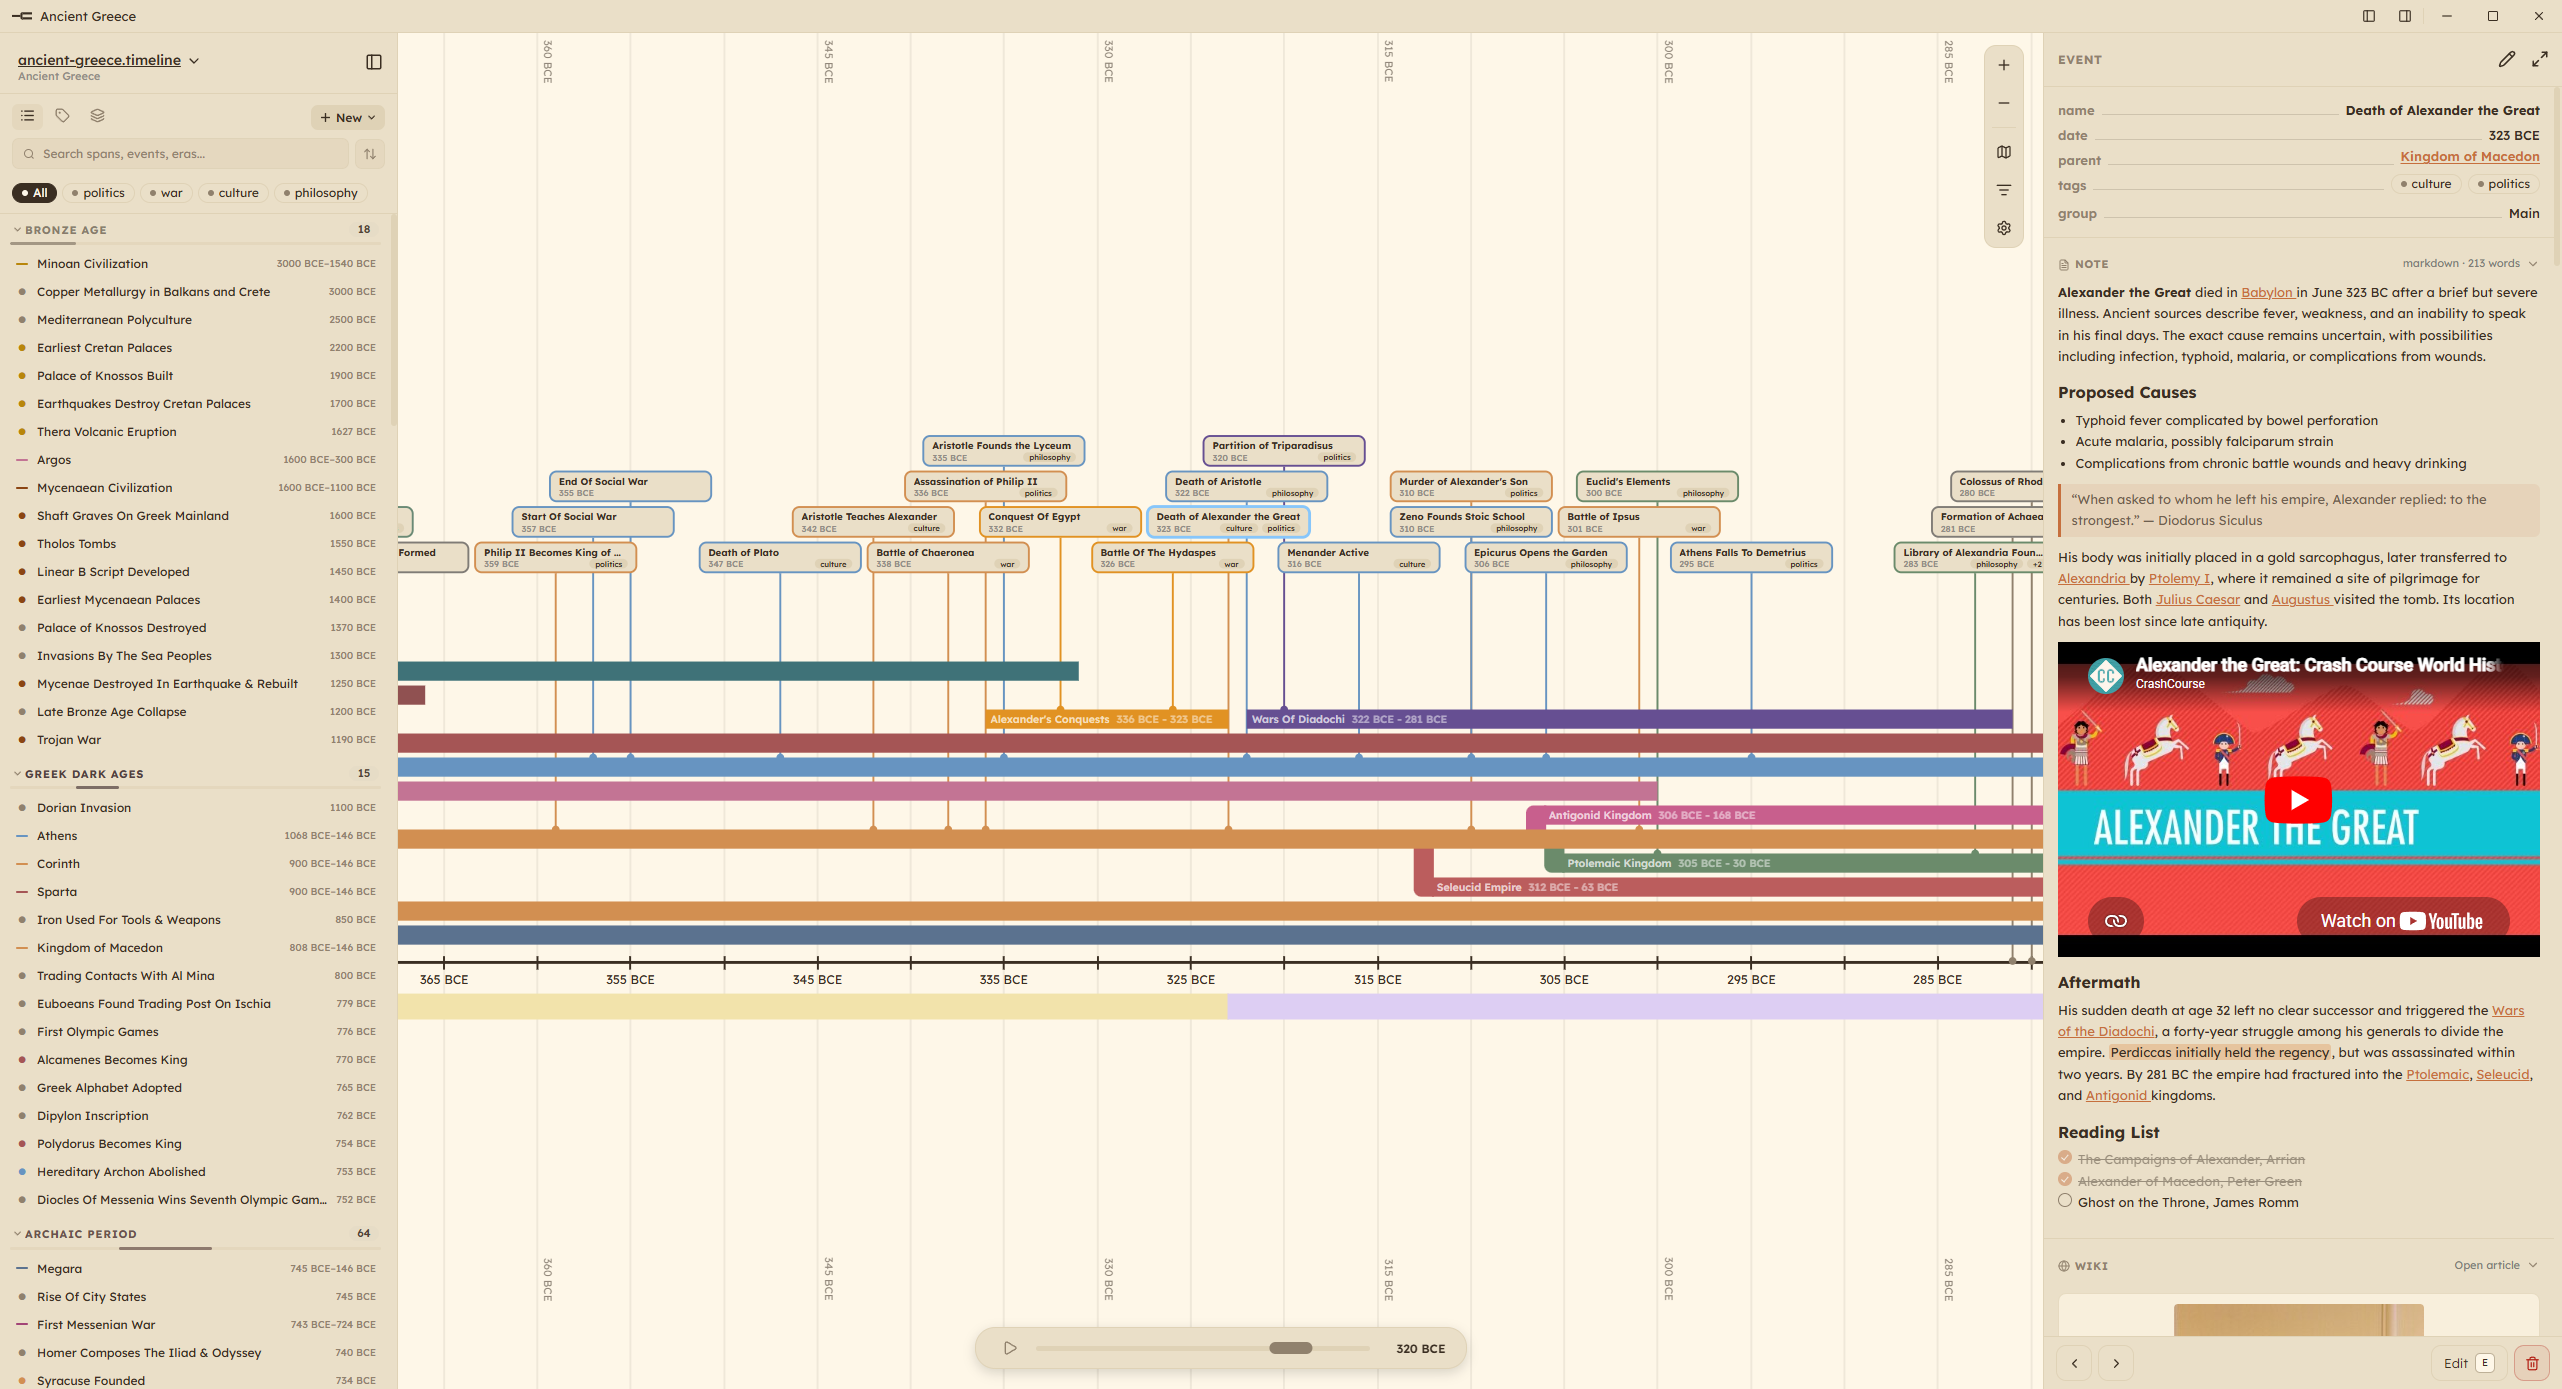Go to previous event arrow

click(x=2075, y=1363)
